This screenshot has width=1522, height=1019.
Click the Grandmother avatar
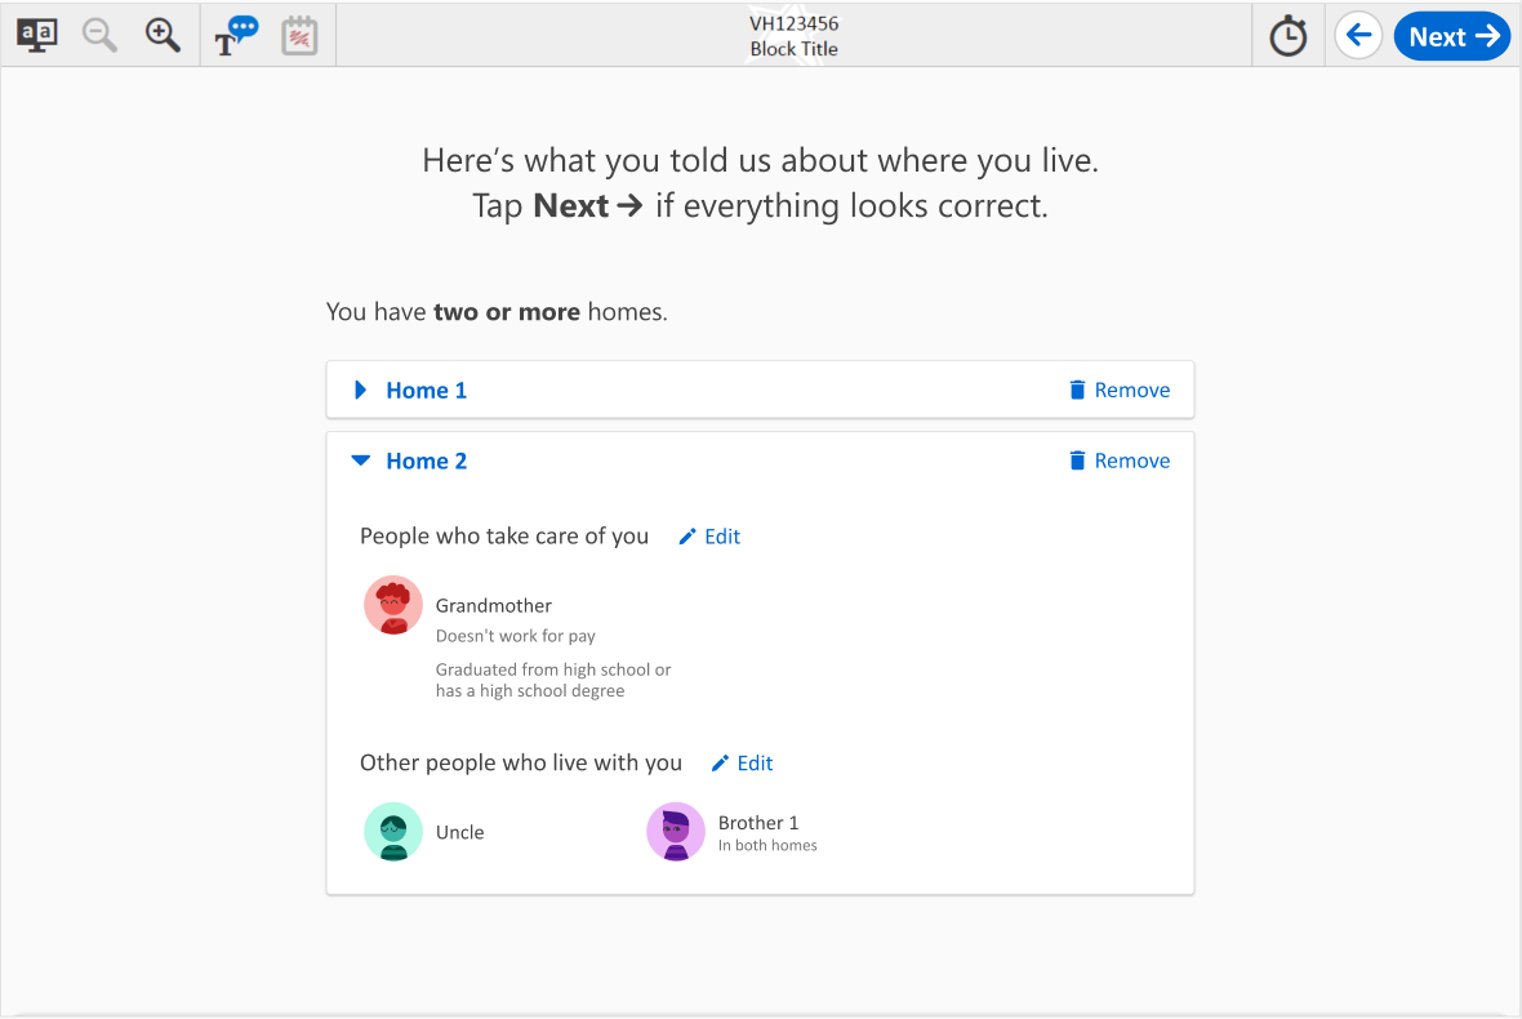393,605
